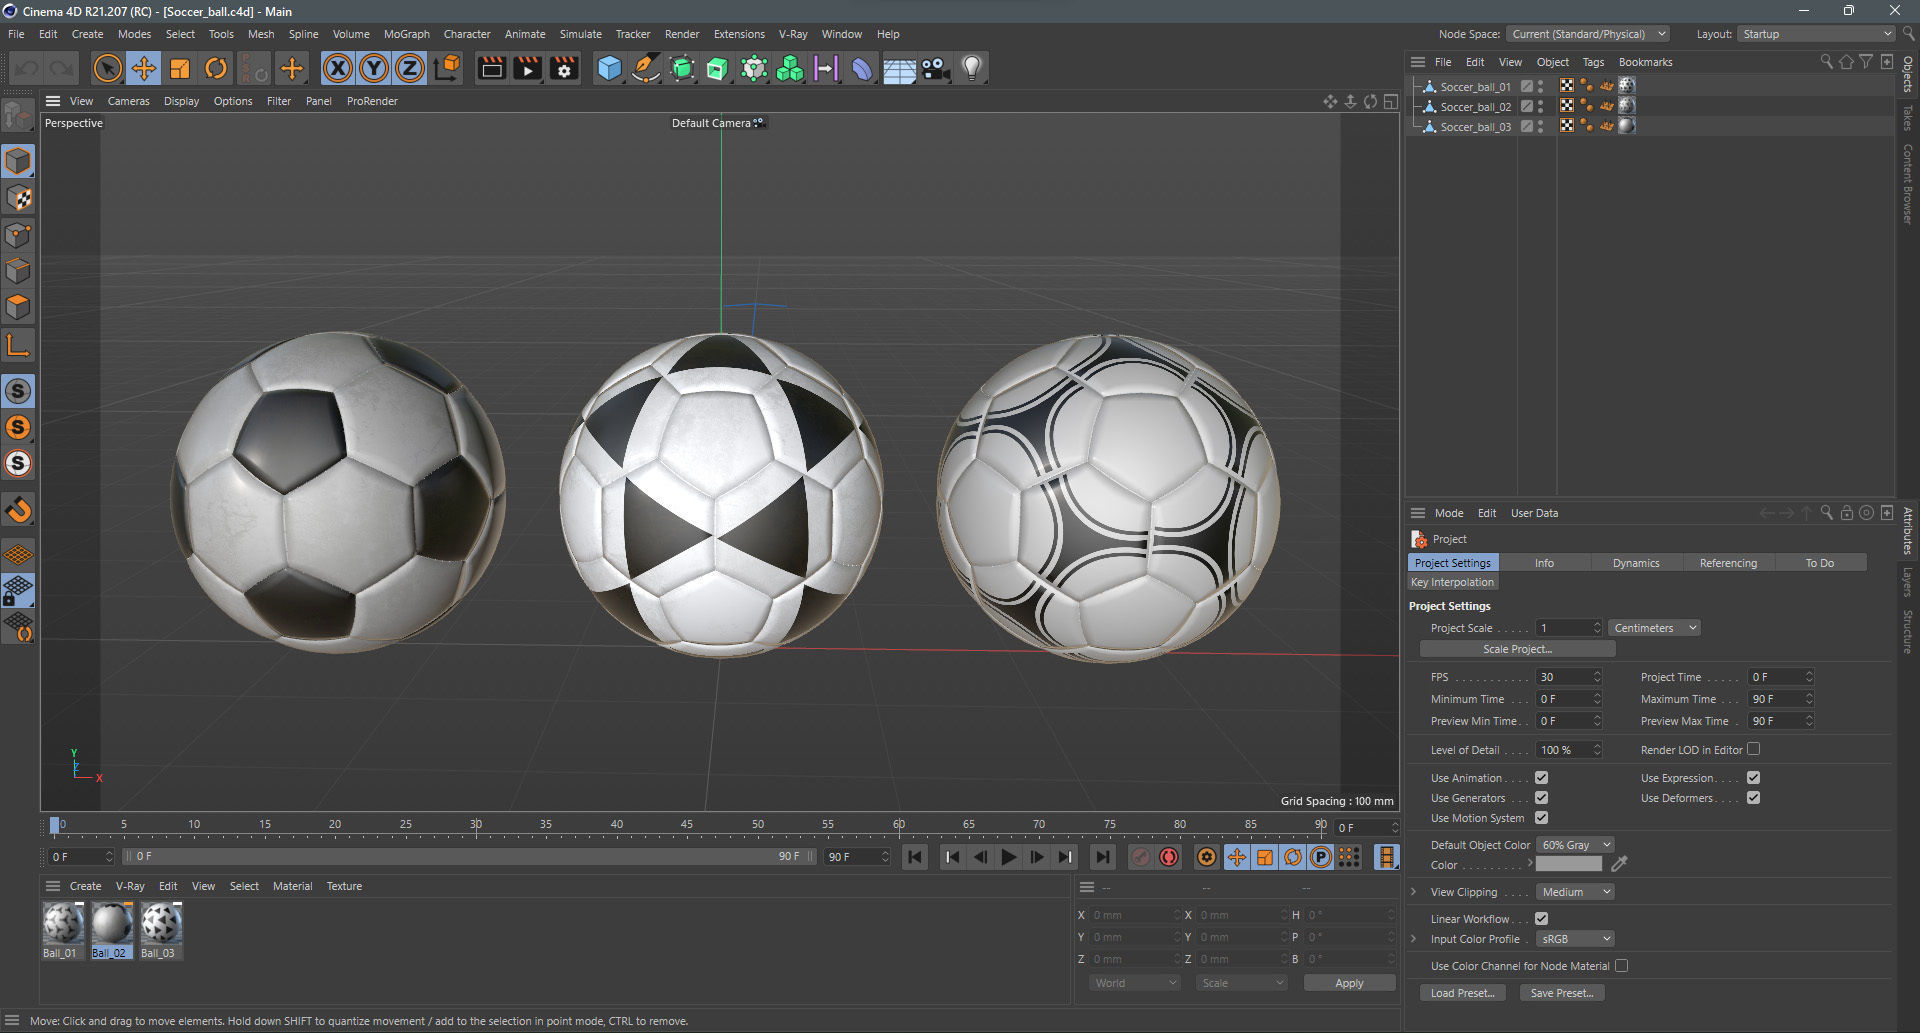
Task: Add a Camera object
Action: pos(935,68)
